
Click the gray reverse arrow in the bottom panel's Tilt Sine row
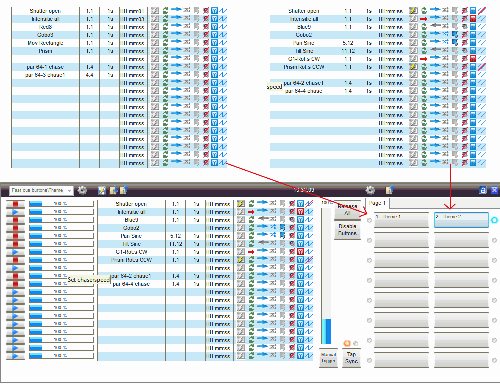(263, 243)
